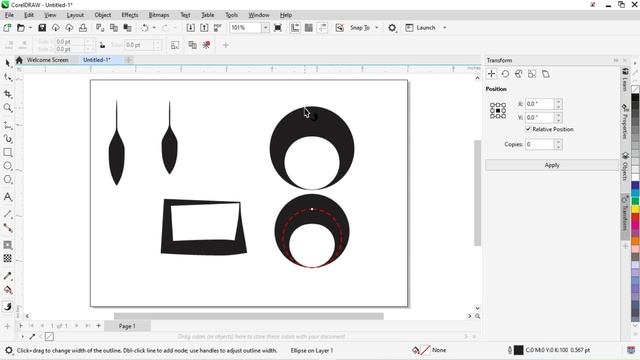Increase the Y position stepper
640x360 pixels.
click(558, 115)
